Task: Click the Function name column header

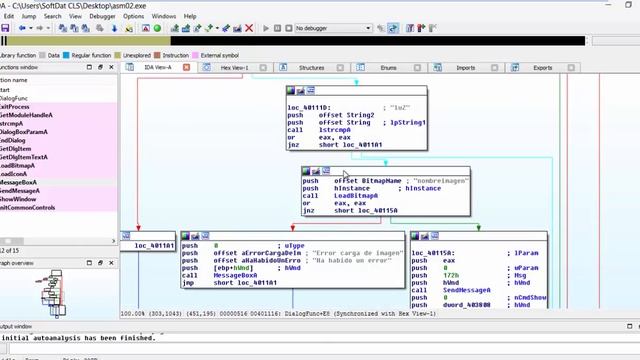Action: click(x=58, y=80)
